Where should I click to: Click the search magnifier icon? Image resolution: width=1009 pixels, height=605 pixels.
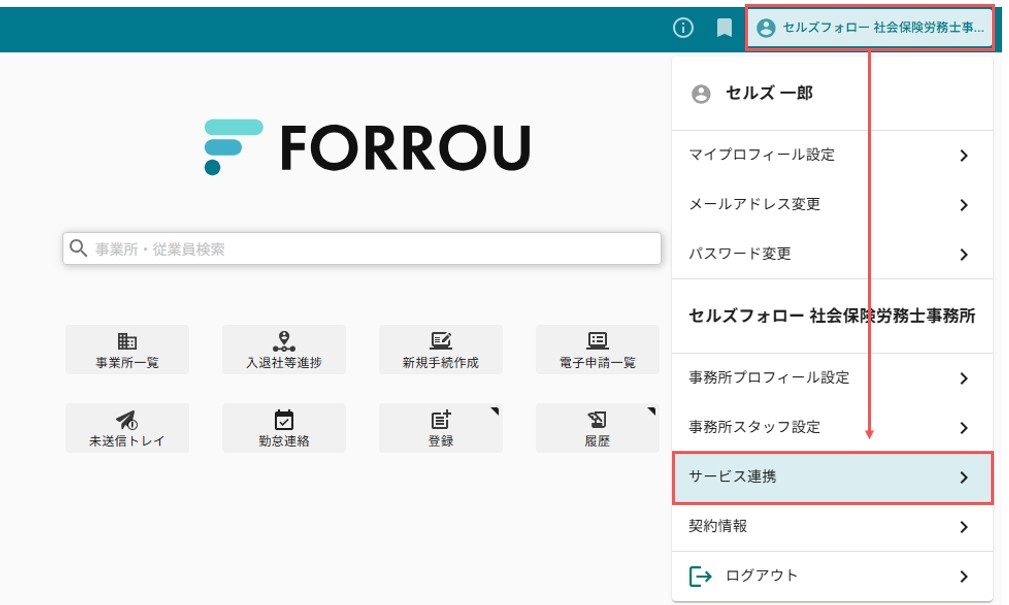point(78,248)
